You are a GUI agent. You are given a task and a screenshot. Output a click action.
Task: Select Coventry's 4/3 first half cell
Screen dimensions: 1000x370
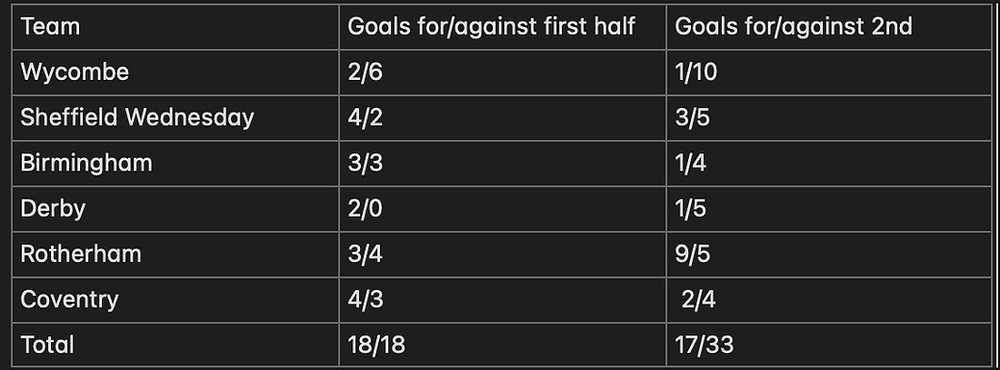click(x=503, y=300)
